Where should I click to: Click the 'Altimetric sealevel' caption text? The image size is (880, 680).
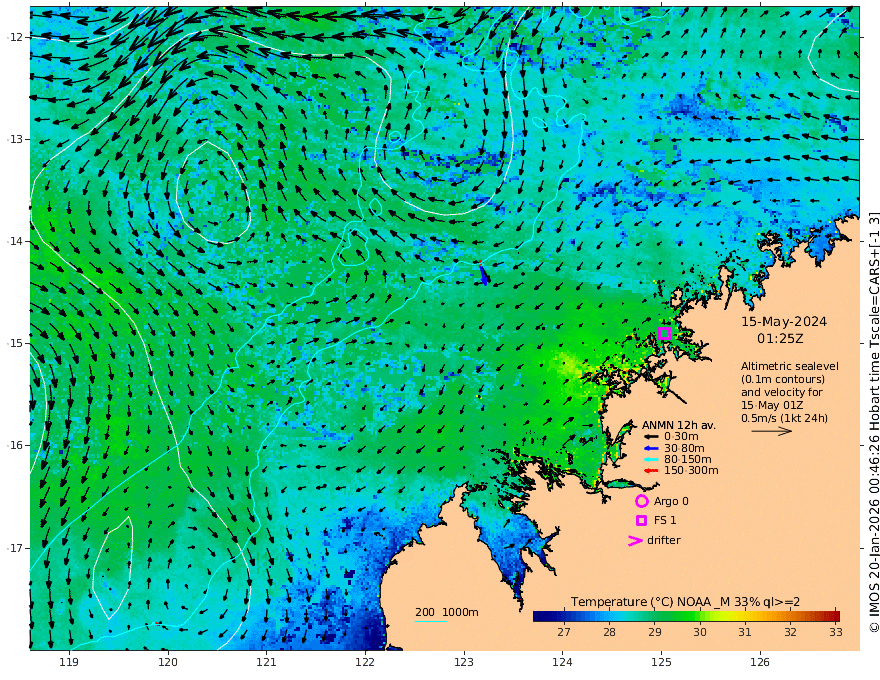(790, 366)
